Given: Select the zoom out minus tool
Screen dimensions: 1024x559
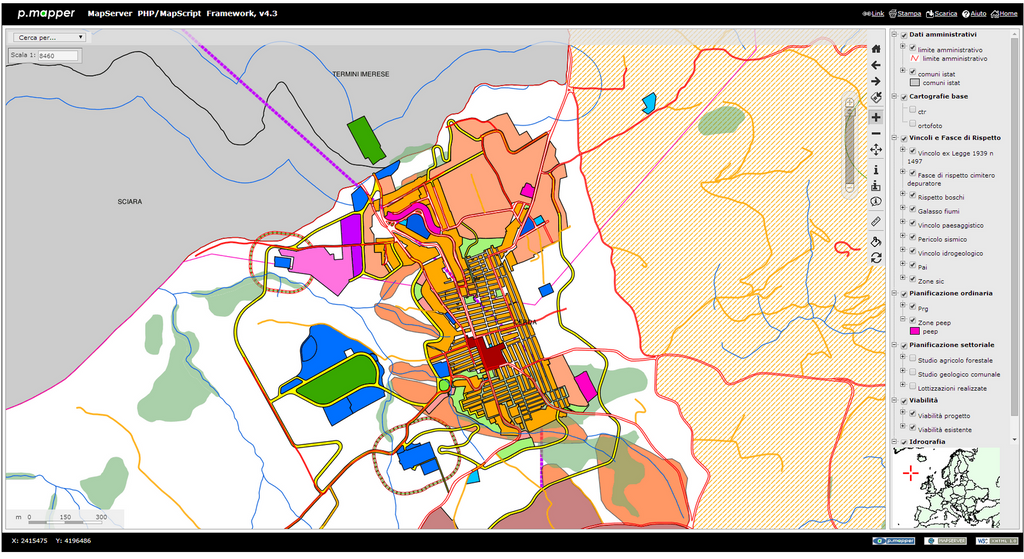Looking at the screenshot, I should pos(876,133).
